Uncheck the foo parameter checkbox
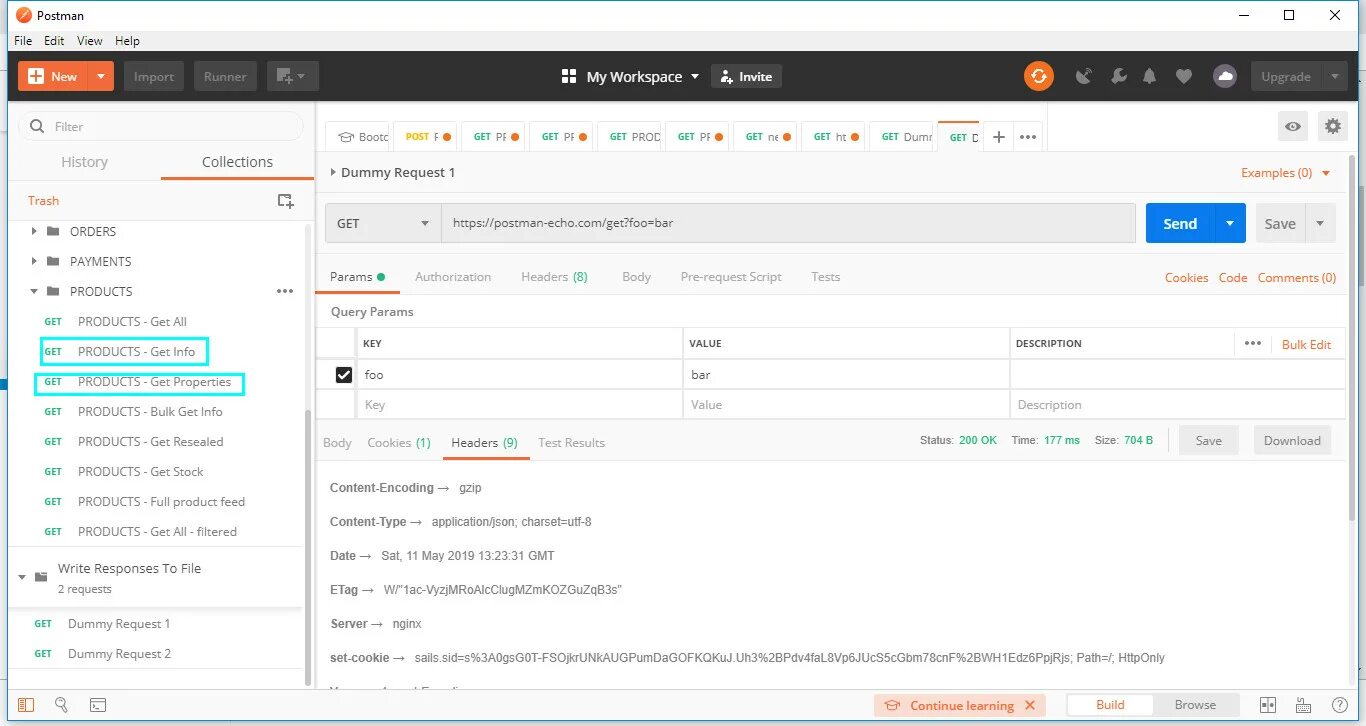The image size is (1366, 726). (x=344, y=374)
